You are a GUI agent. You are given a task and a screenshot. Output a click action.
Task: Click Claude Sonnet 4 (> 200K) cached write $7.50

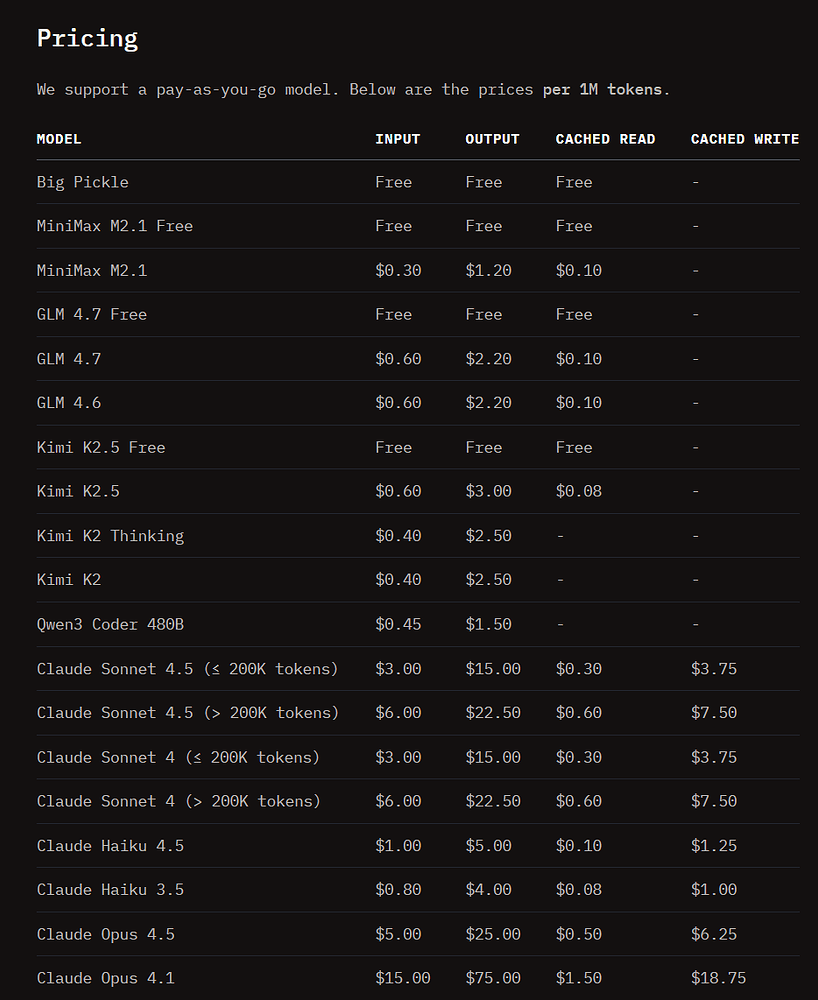coord(713,802)
